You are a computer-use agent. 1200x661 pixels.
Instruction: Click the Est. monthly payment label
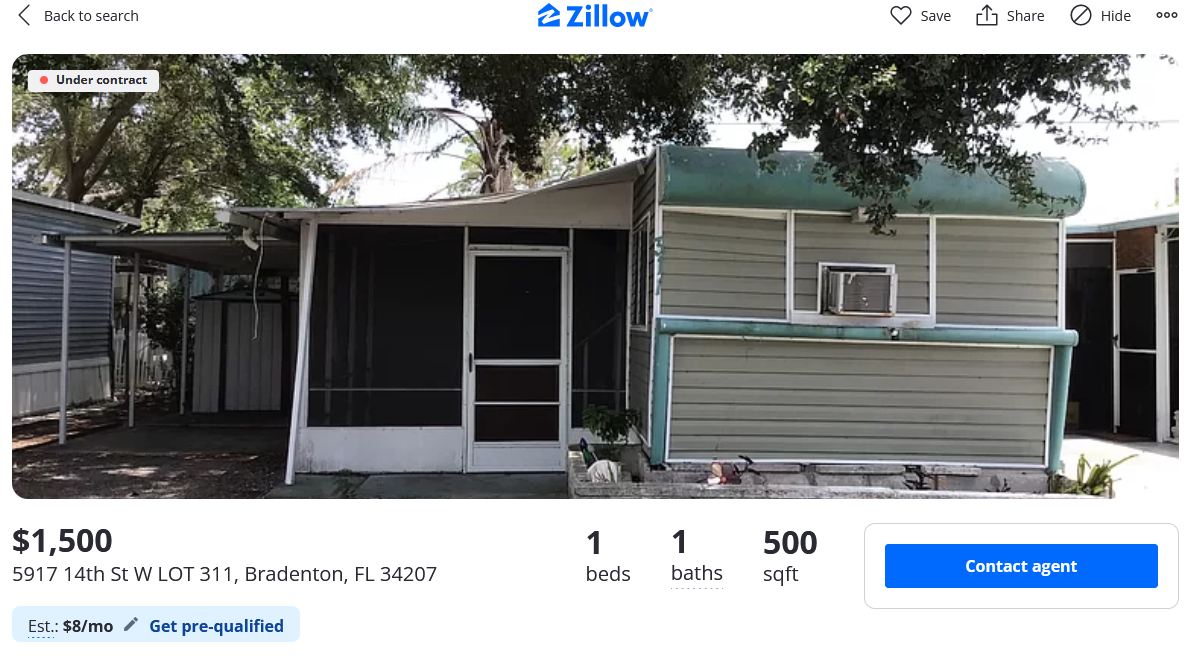coord(70,626)
